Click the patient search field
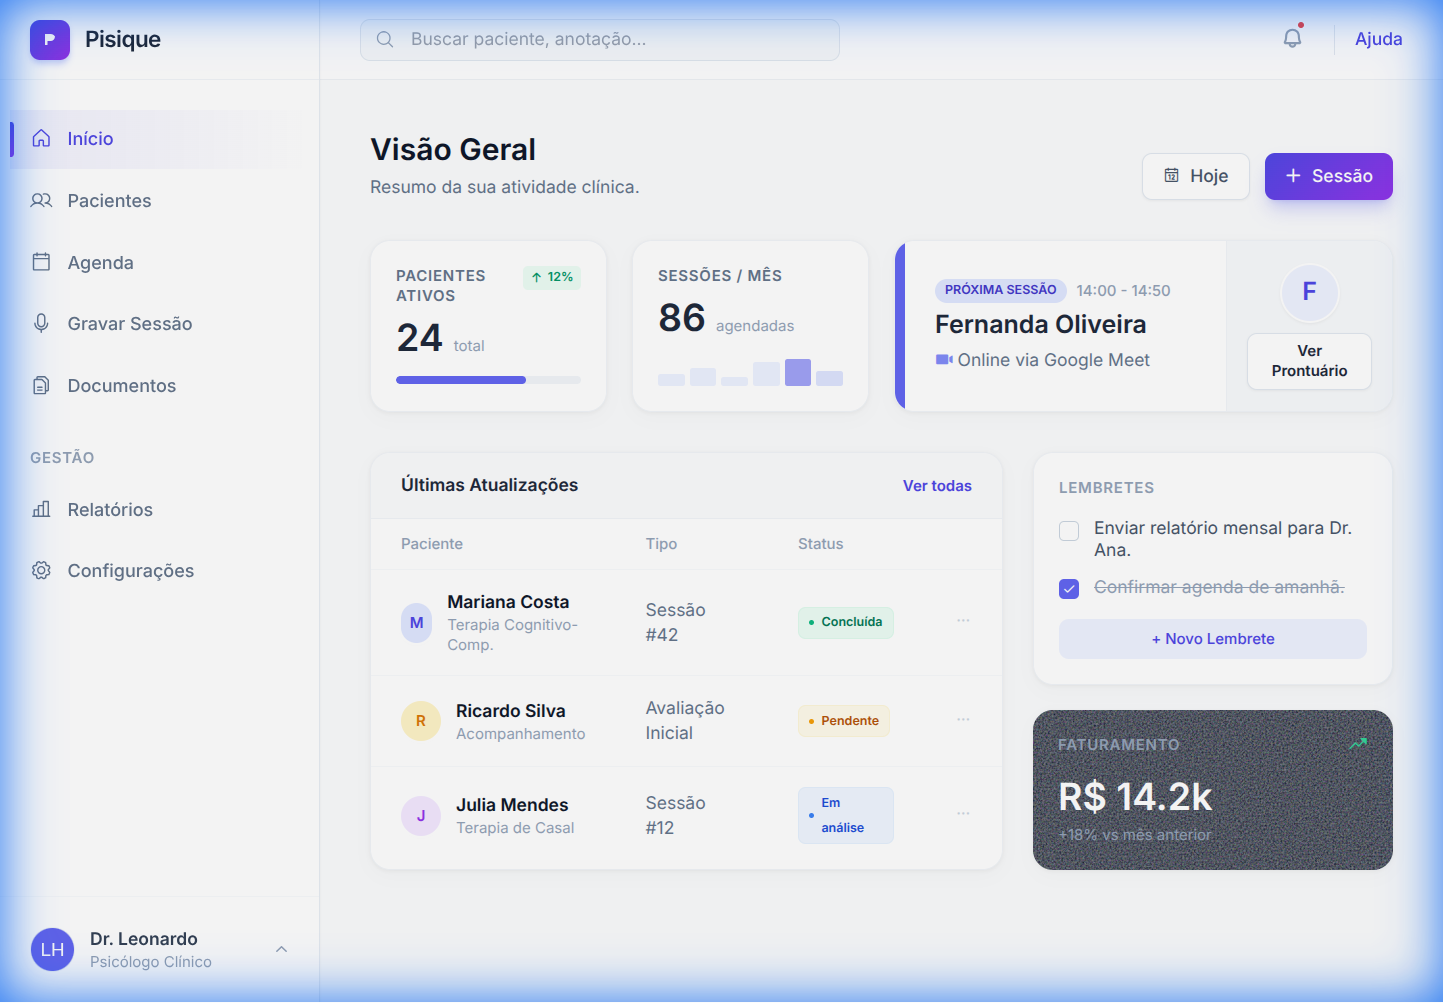Screen dimensions: 1443x1003 [x=599, y=39]
